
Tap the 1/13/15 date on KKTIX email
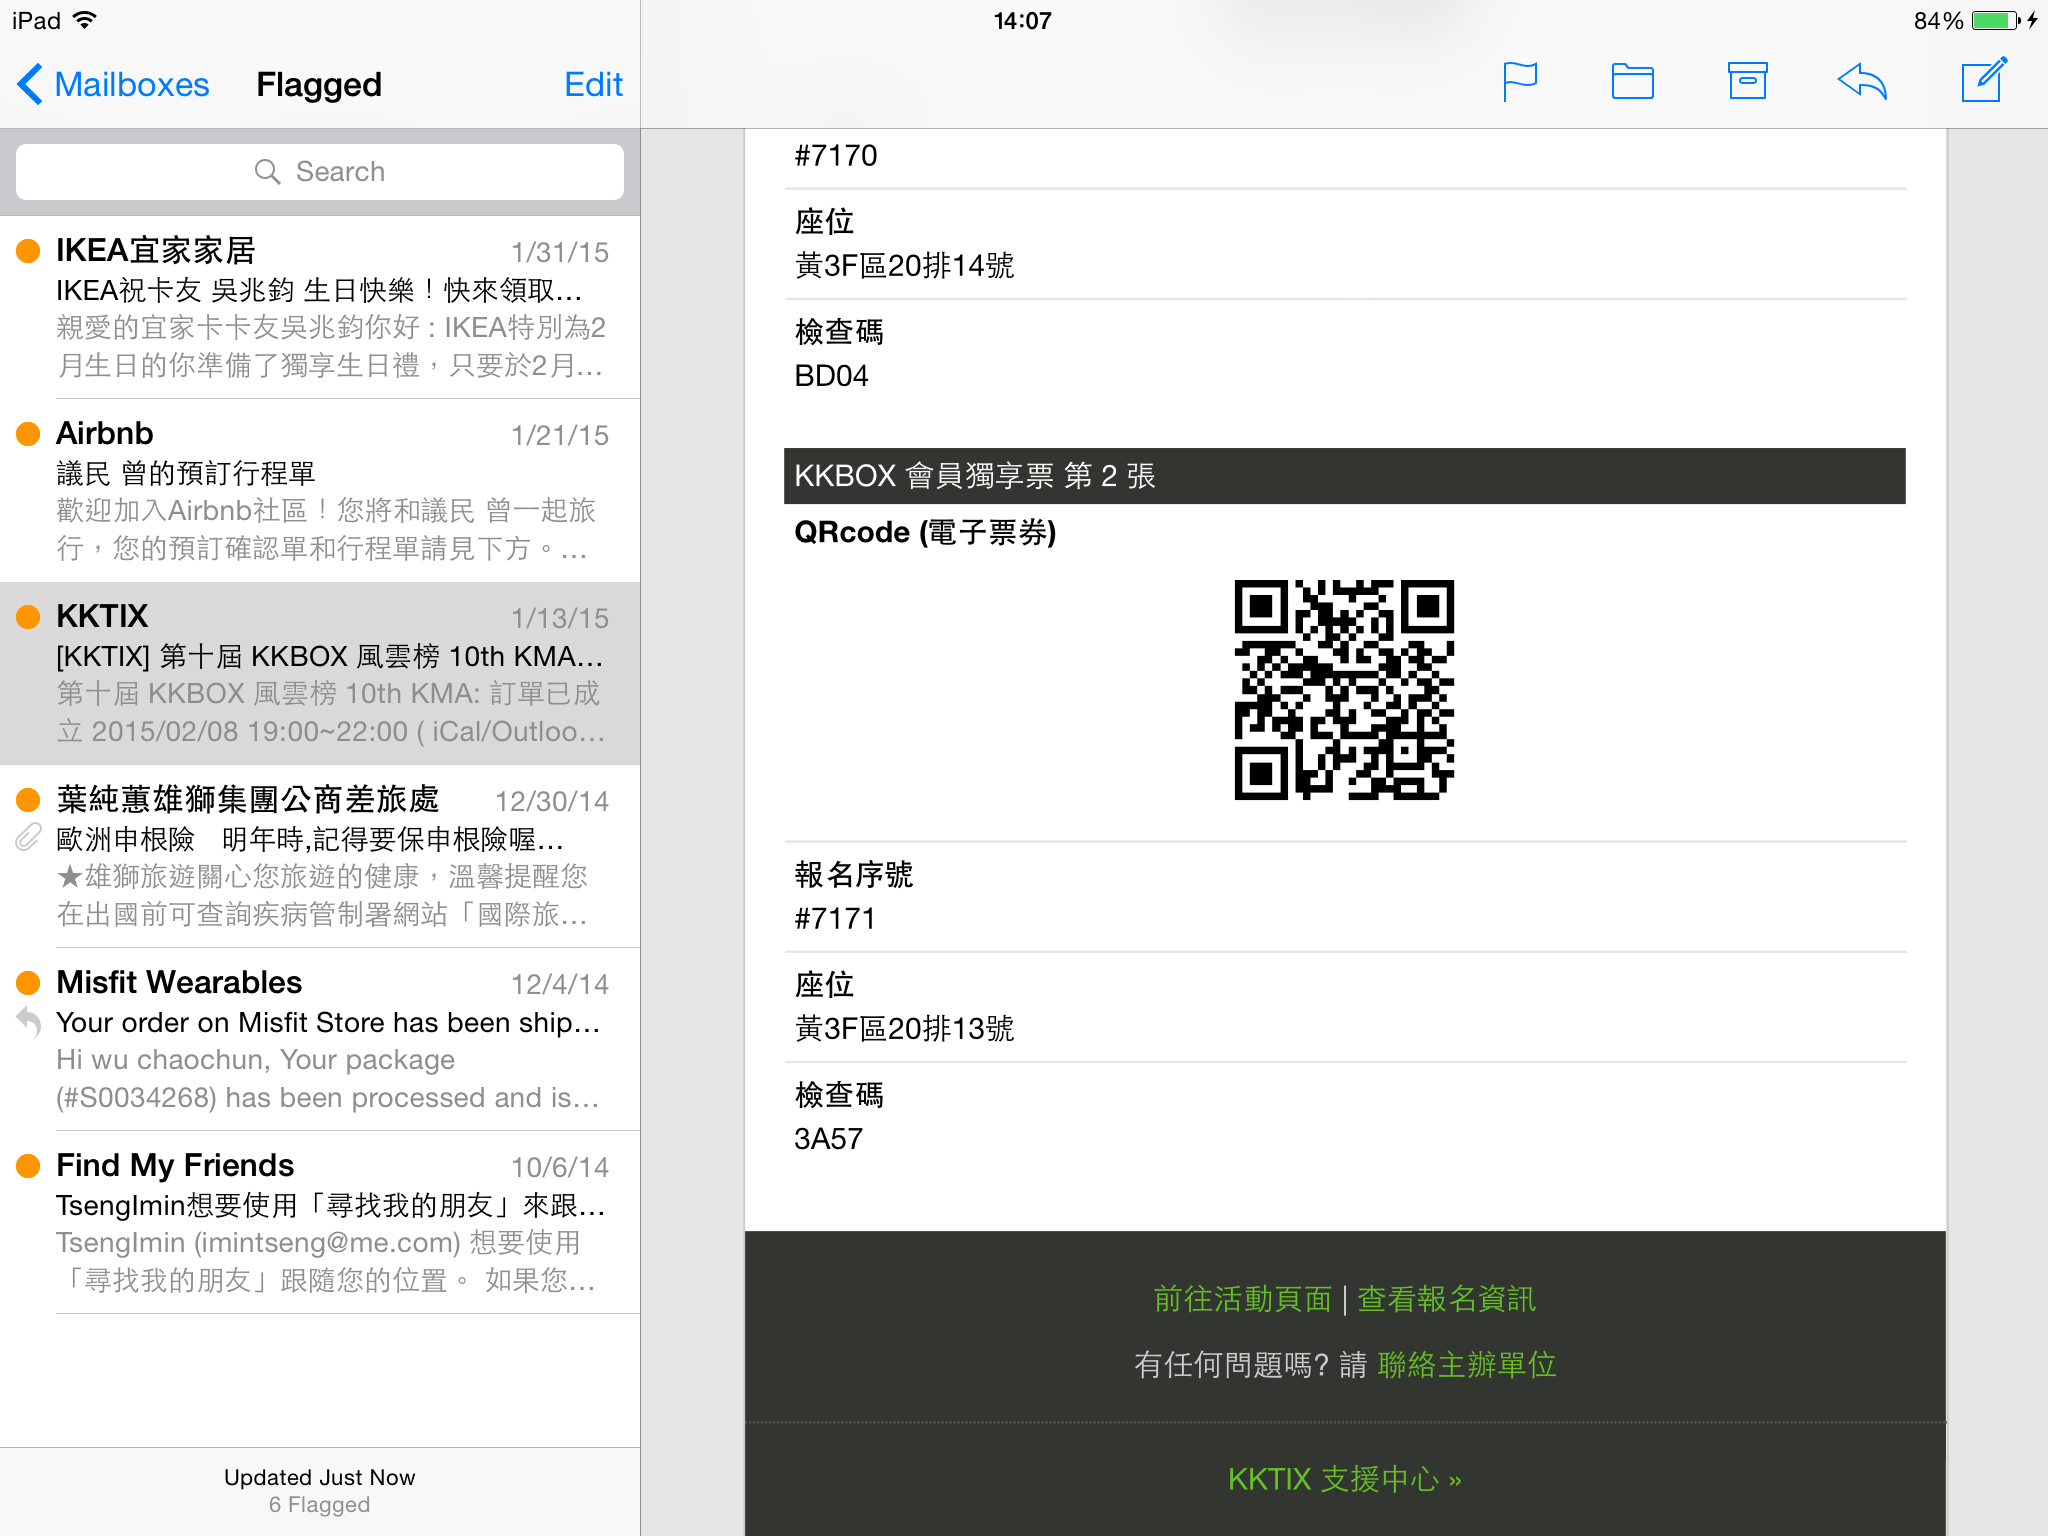[x=560, y=618]
